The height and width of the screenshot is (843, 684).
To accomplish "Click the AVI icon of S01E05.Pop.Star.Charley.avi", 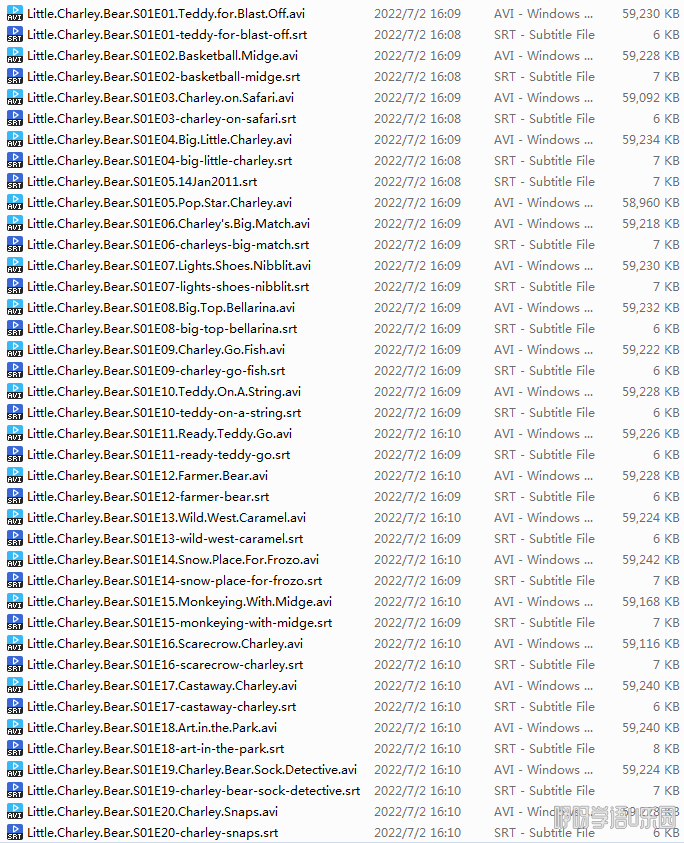I will pos(15,202).
